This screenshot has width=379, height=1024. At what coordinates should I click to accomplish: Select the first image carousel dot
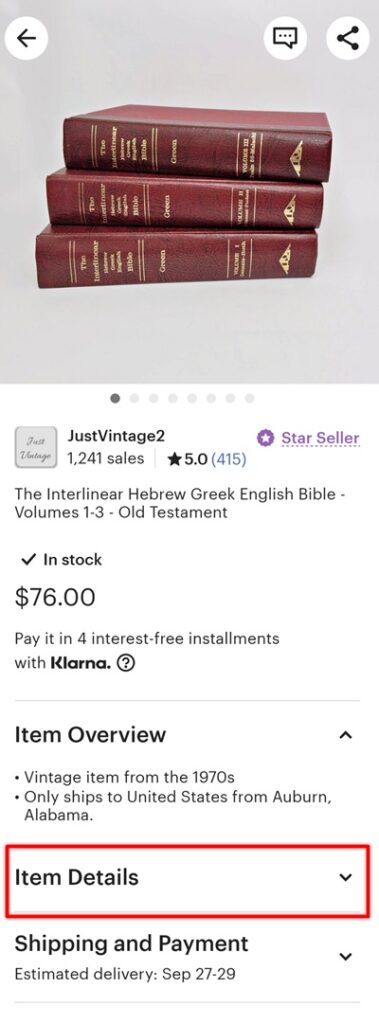coord(116,398)
